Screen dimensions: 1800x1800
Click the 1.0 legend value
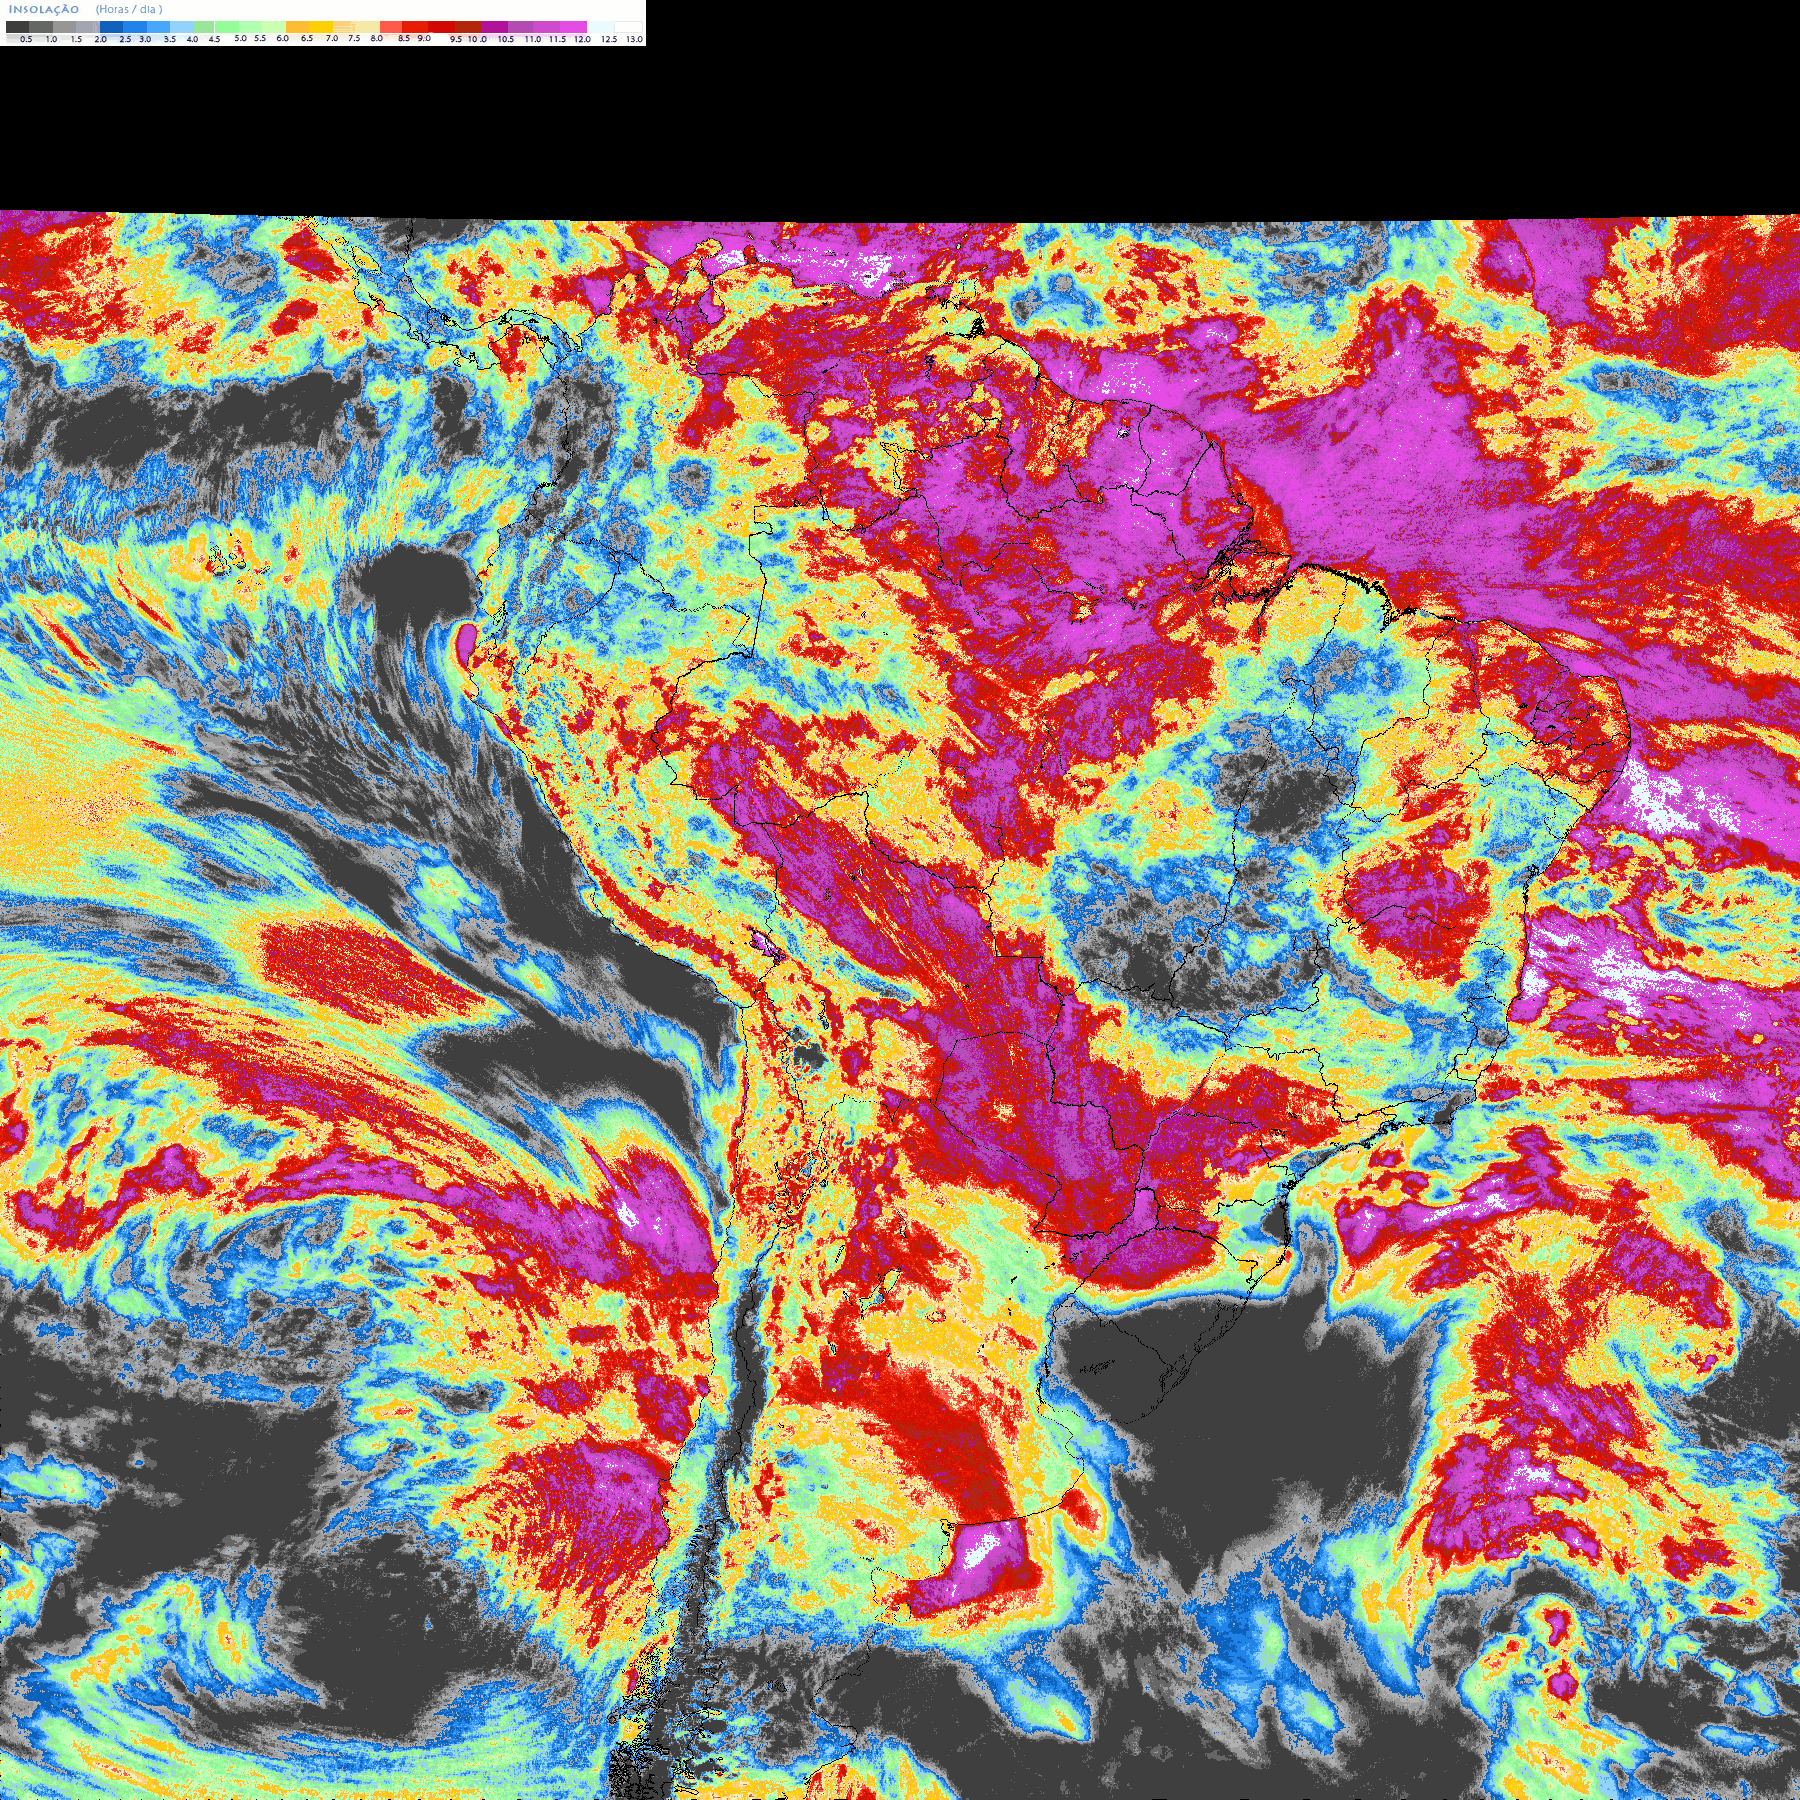click(51, 39)
